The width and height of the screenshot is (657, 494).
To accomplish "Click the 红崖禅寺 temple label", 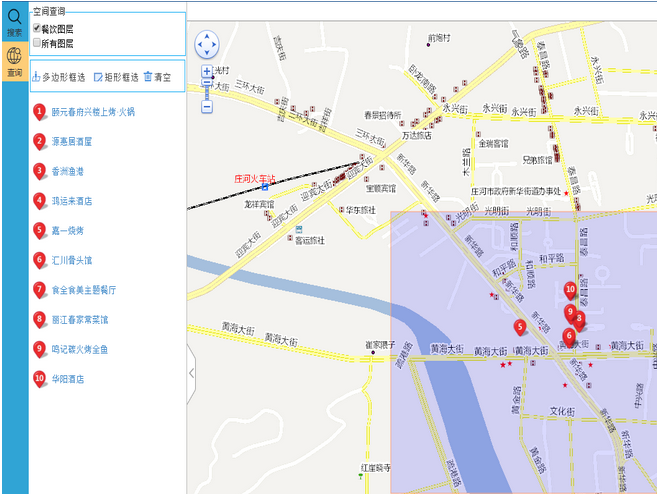I will pos(375,468).
